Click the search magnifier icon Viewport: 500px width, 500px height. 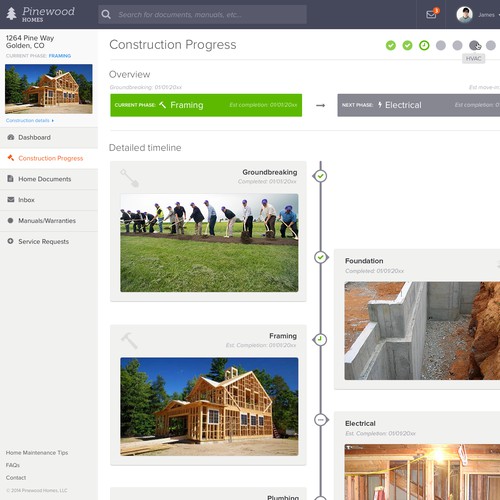pyautogui.click(x=106, y=14)
